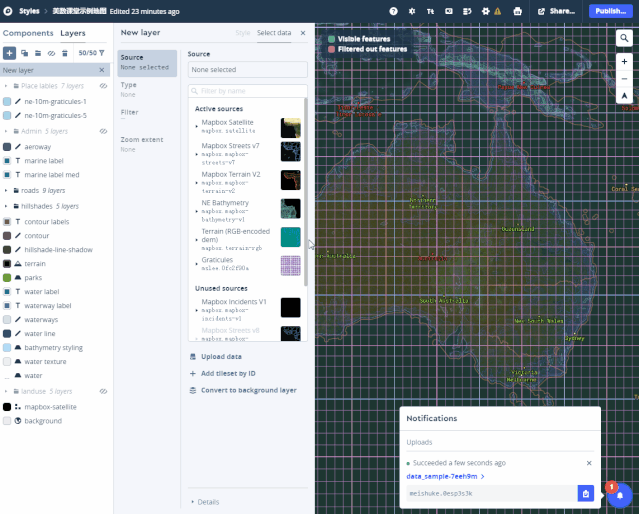
Task: Open the style settings gear icon
Action: (x=485, y=11)
